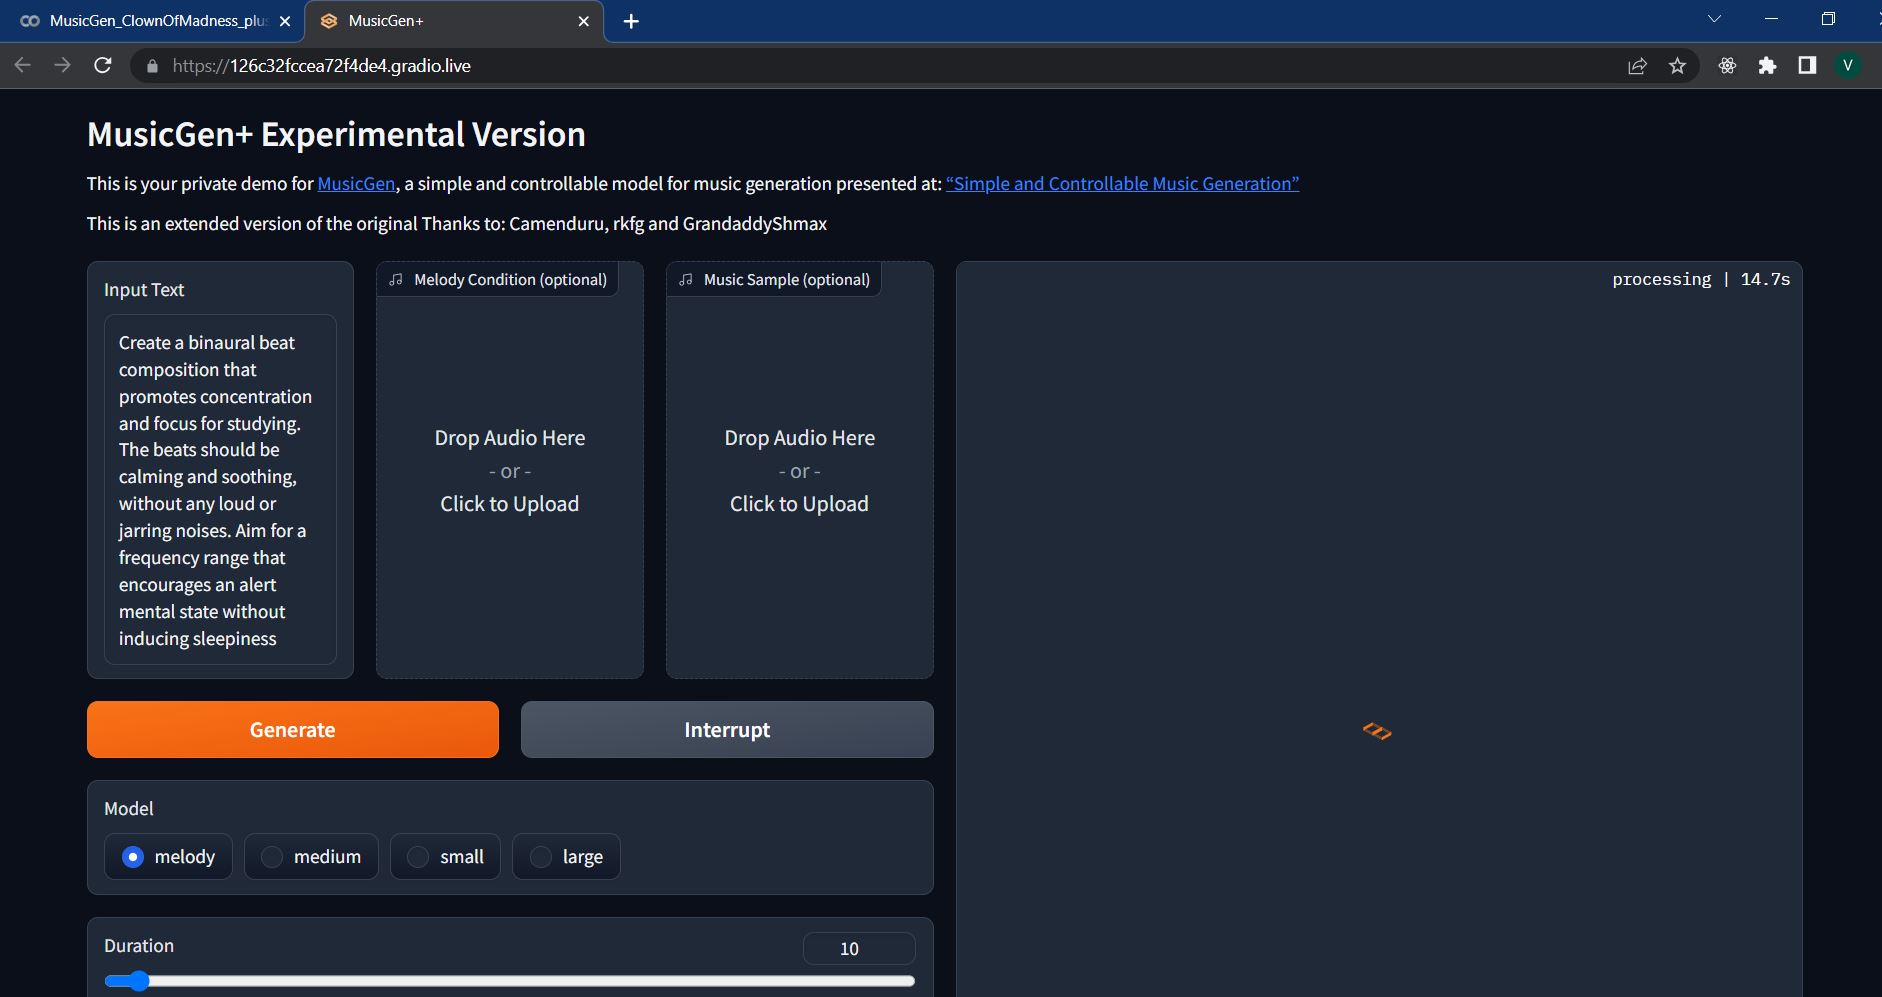Open a new browser tab
1882x997 pixels.
pos(631,21)
